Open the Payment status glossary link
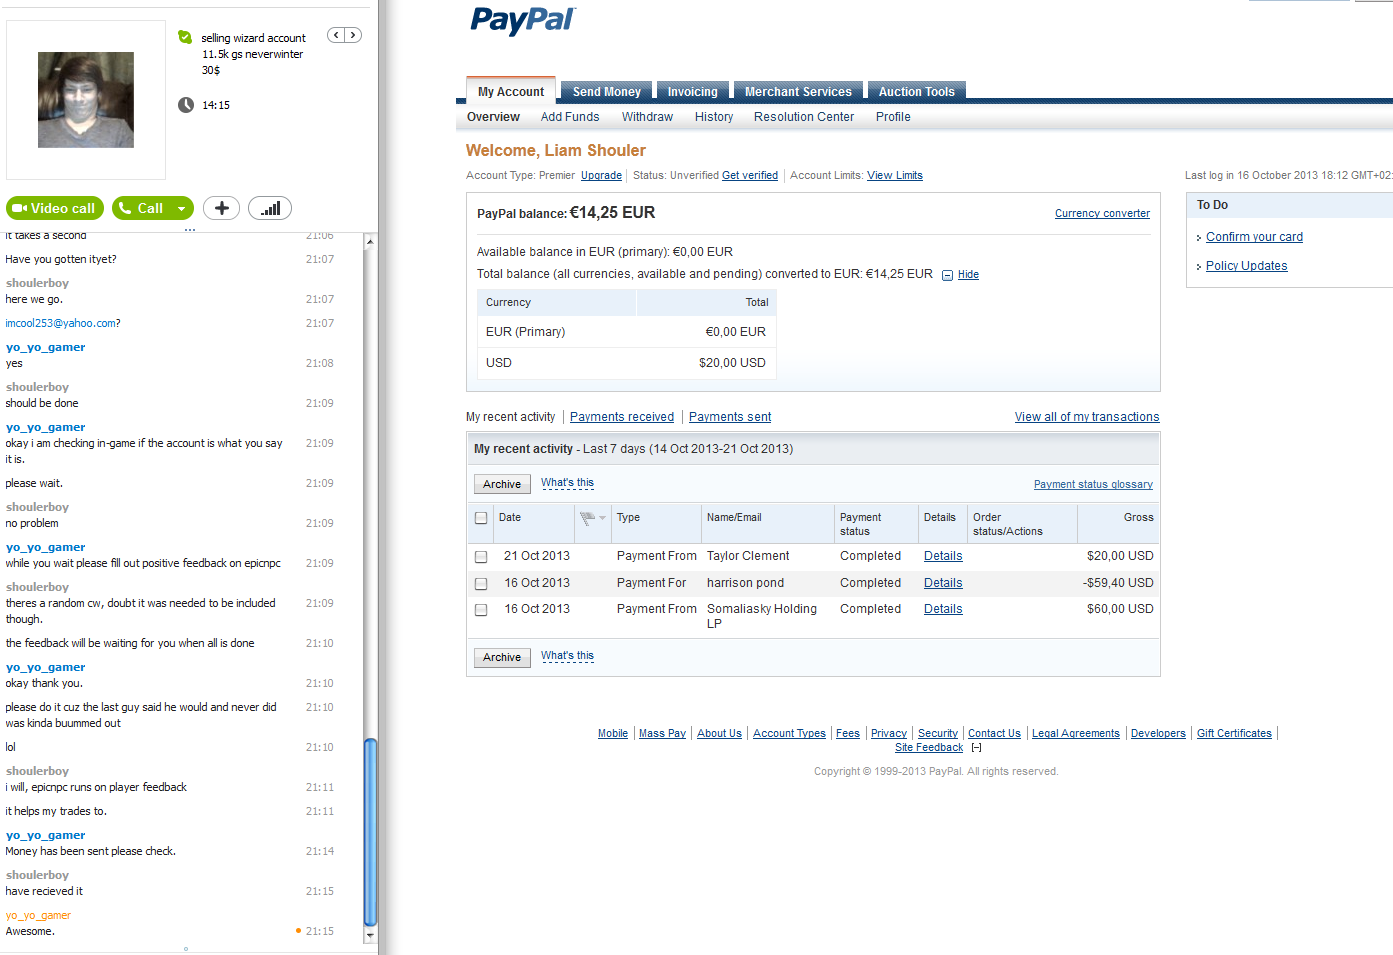Screen dimensions: 1393x955 tap(1093, 484)
